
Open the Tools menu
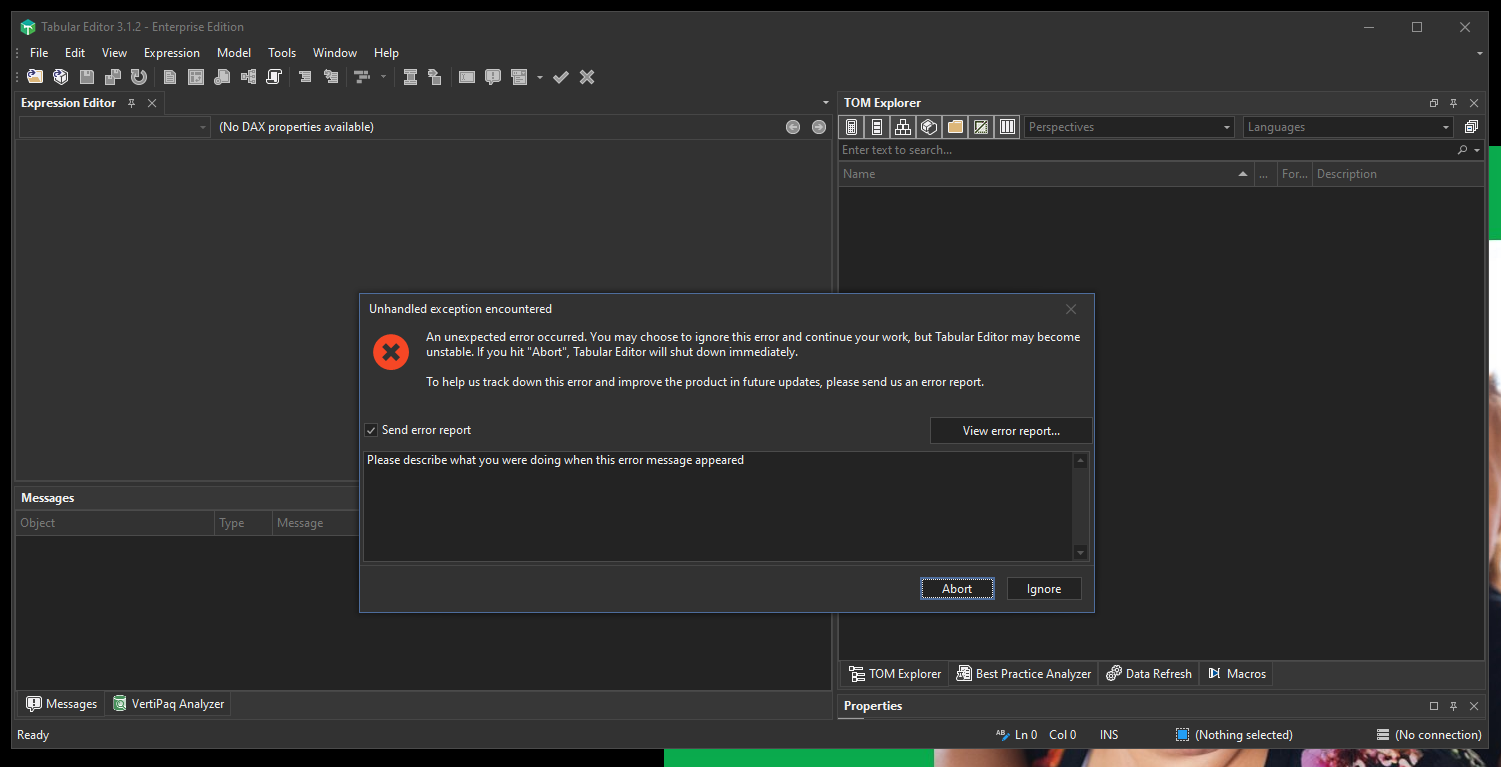coord(282,53)
